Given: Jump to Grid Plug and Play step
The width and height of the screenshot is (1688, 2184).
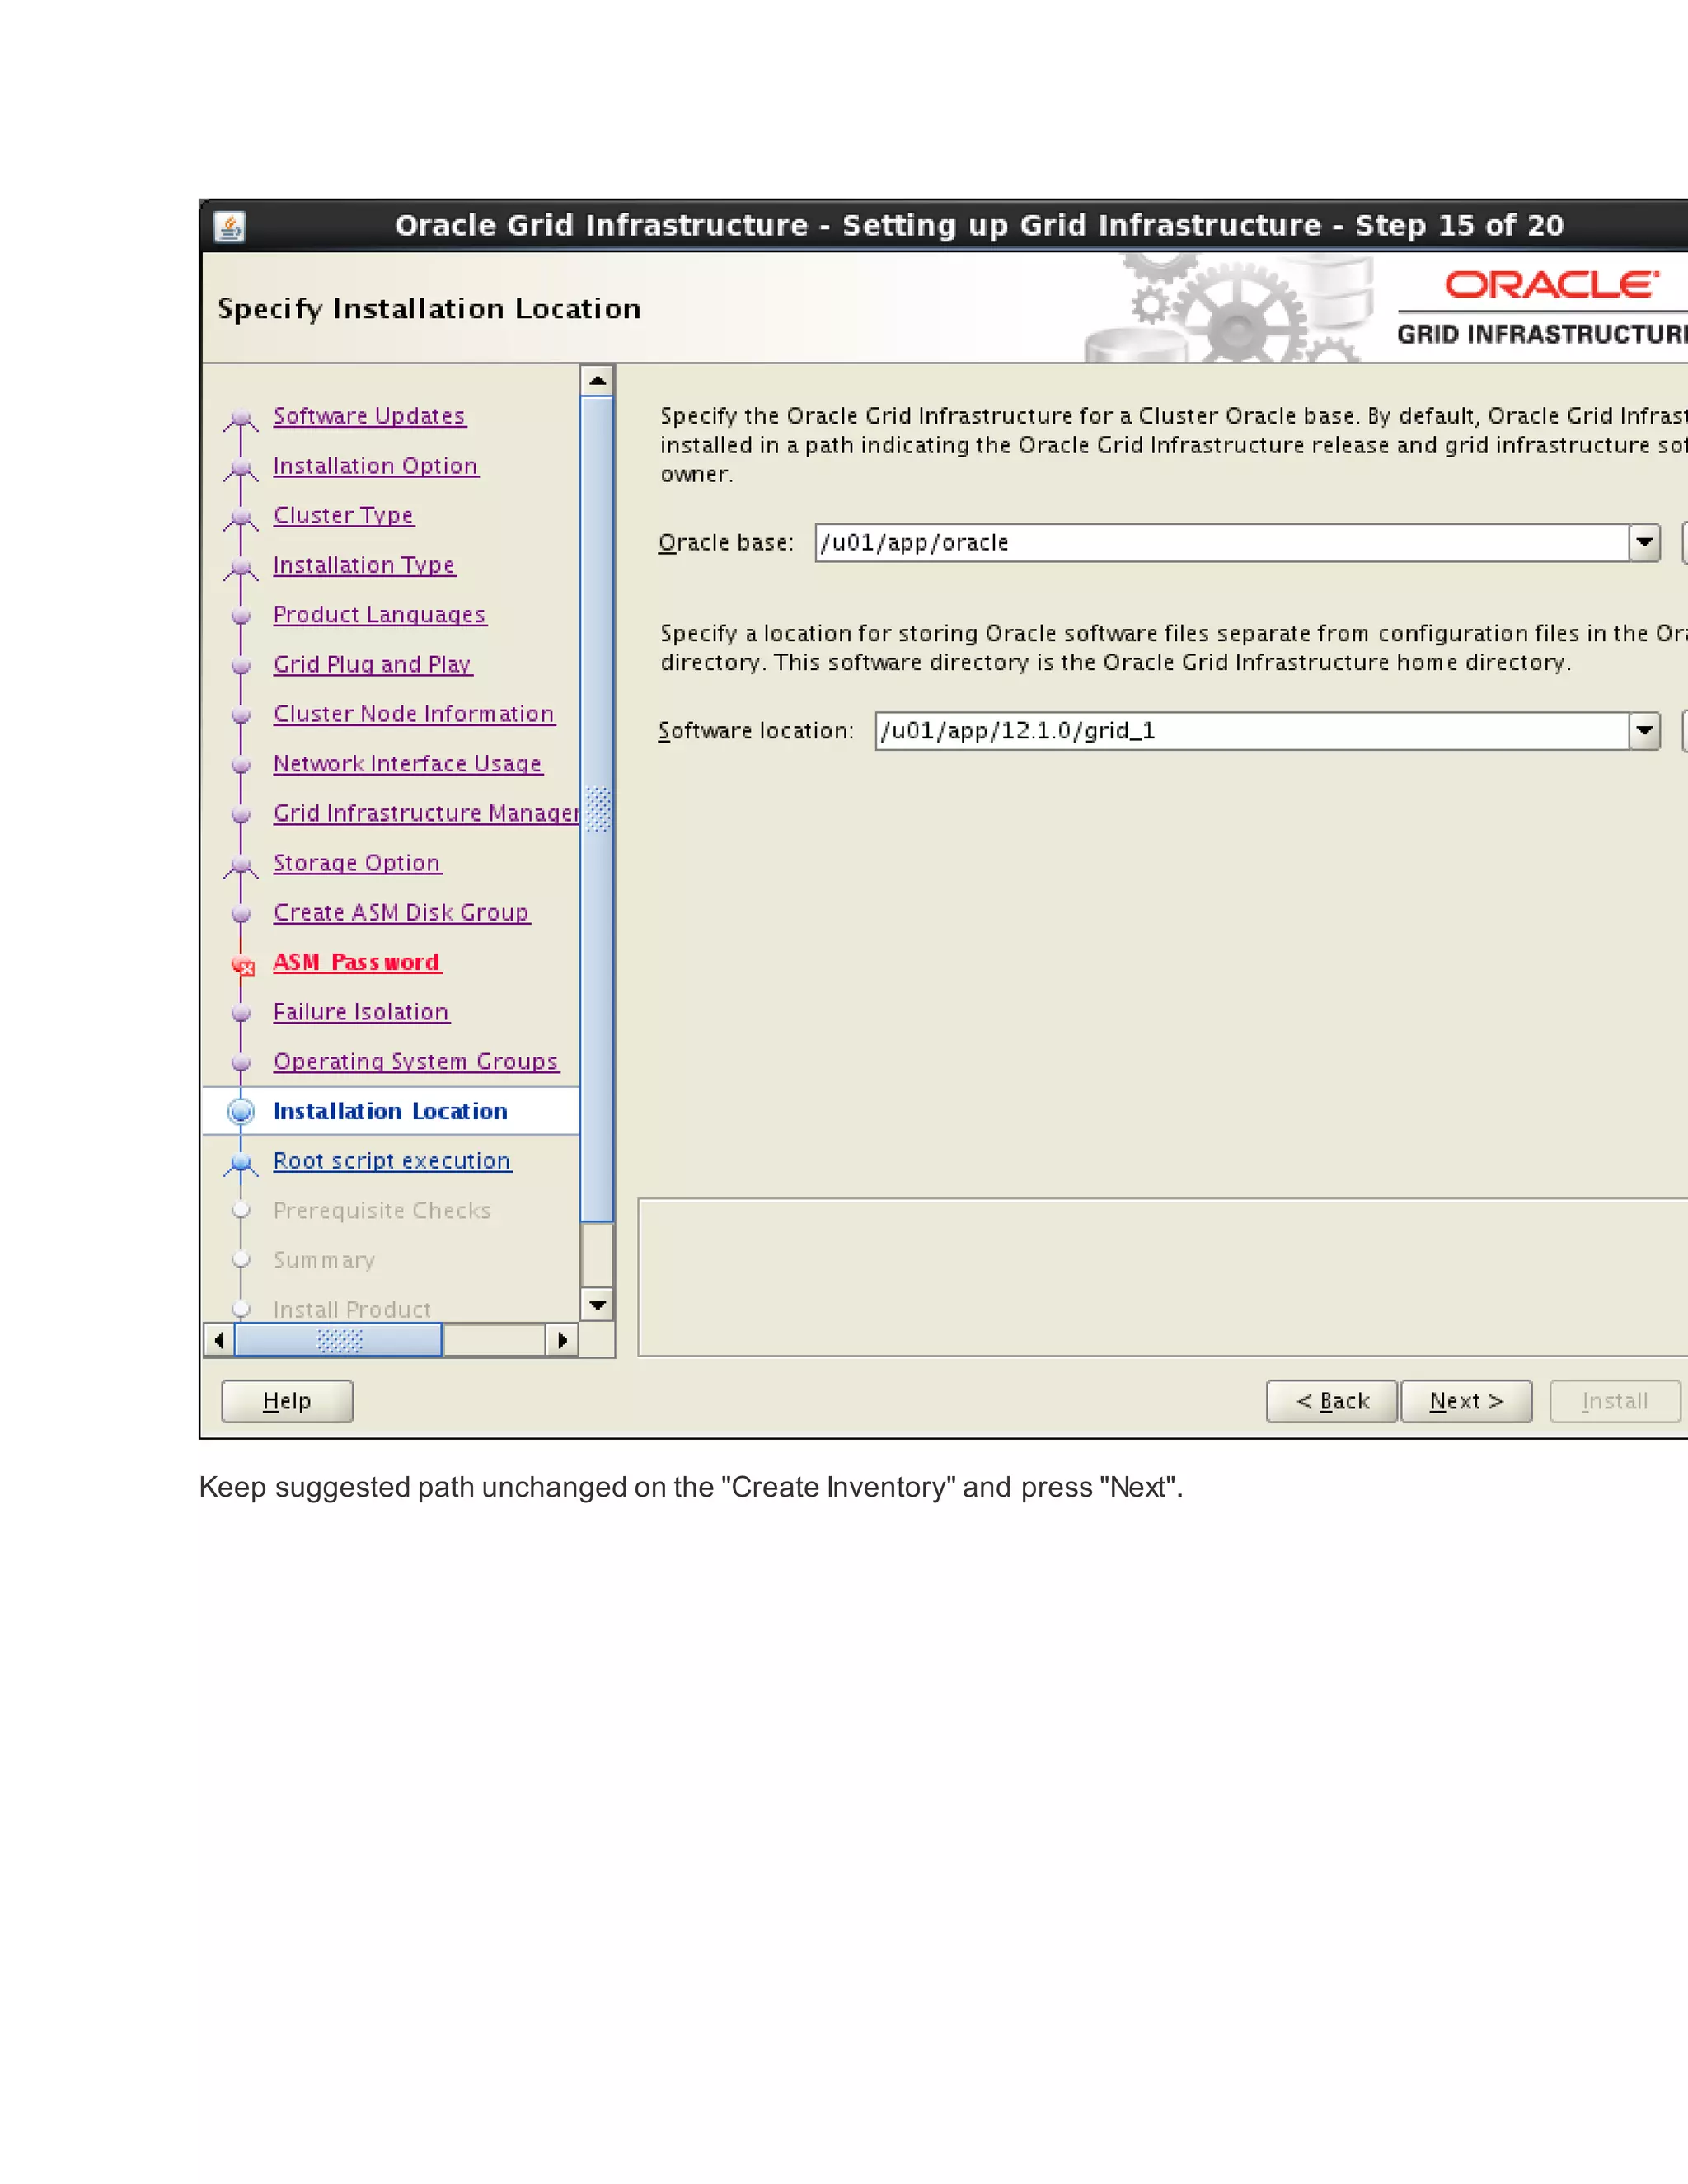Looking at the screenshot, I should click(x=372, y=664).
